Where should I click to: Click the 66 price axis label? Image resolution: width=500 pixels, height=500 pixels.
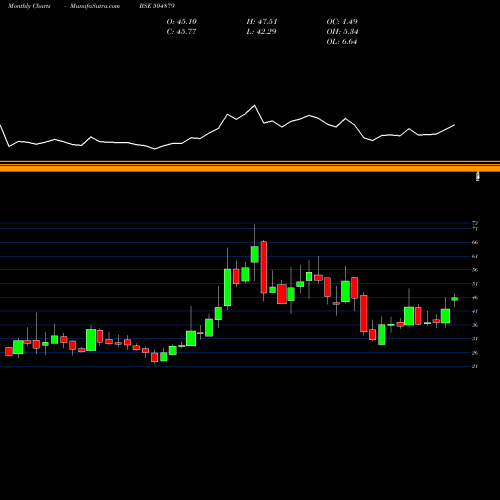coord(475,242)
